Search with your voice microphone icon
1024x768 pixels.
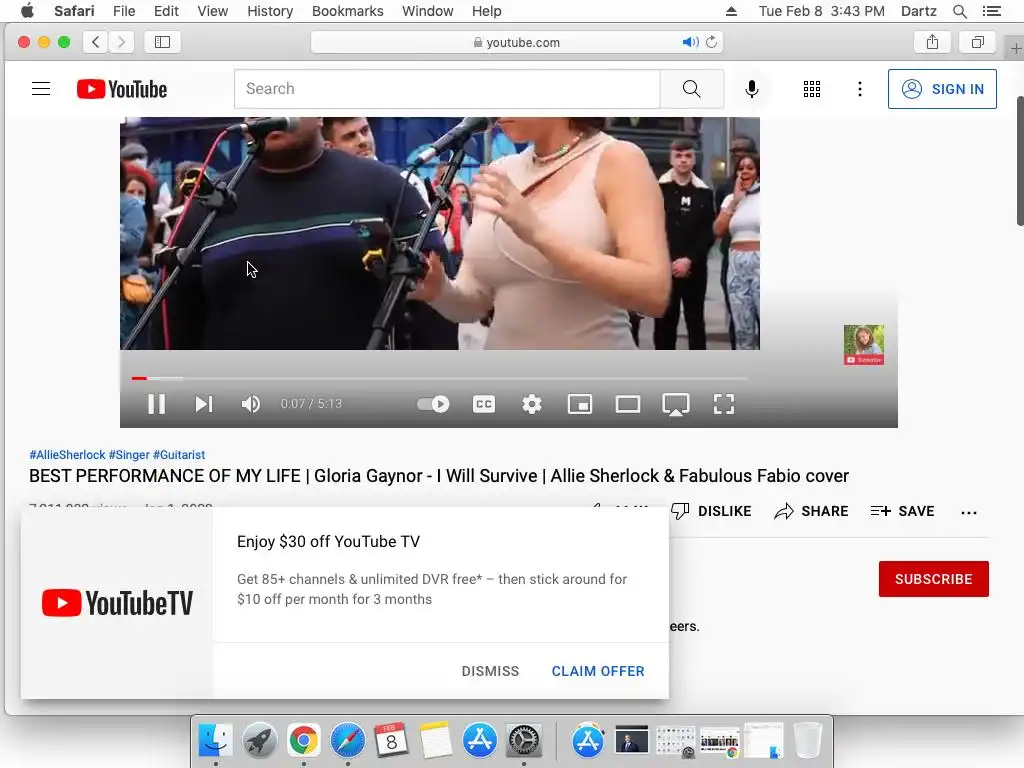click(752, 89)
